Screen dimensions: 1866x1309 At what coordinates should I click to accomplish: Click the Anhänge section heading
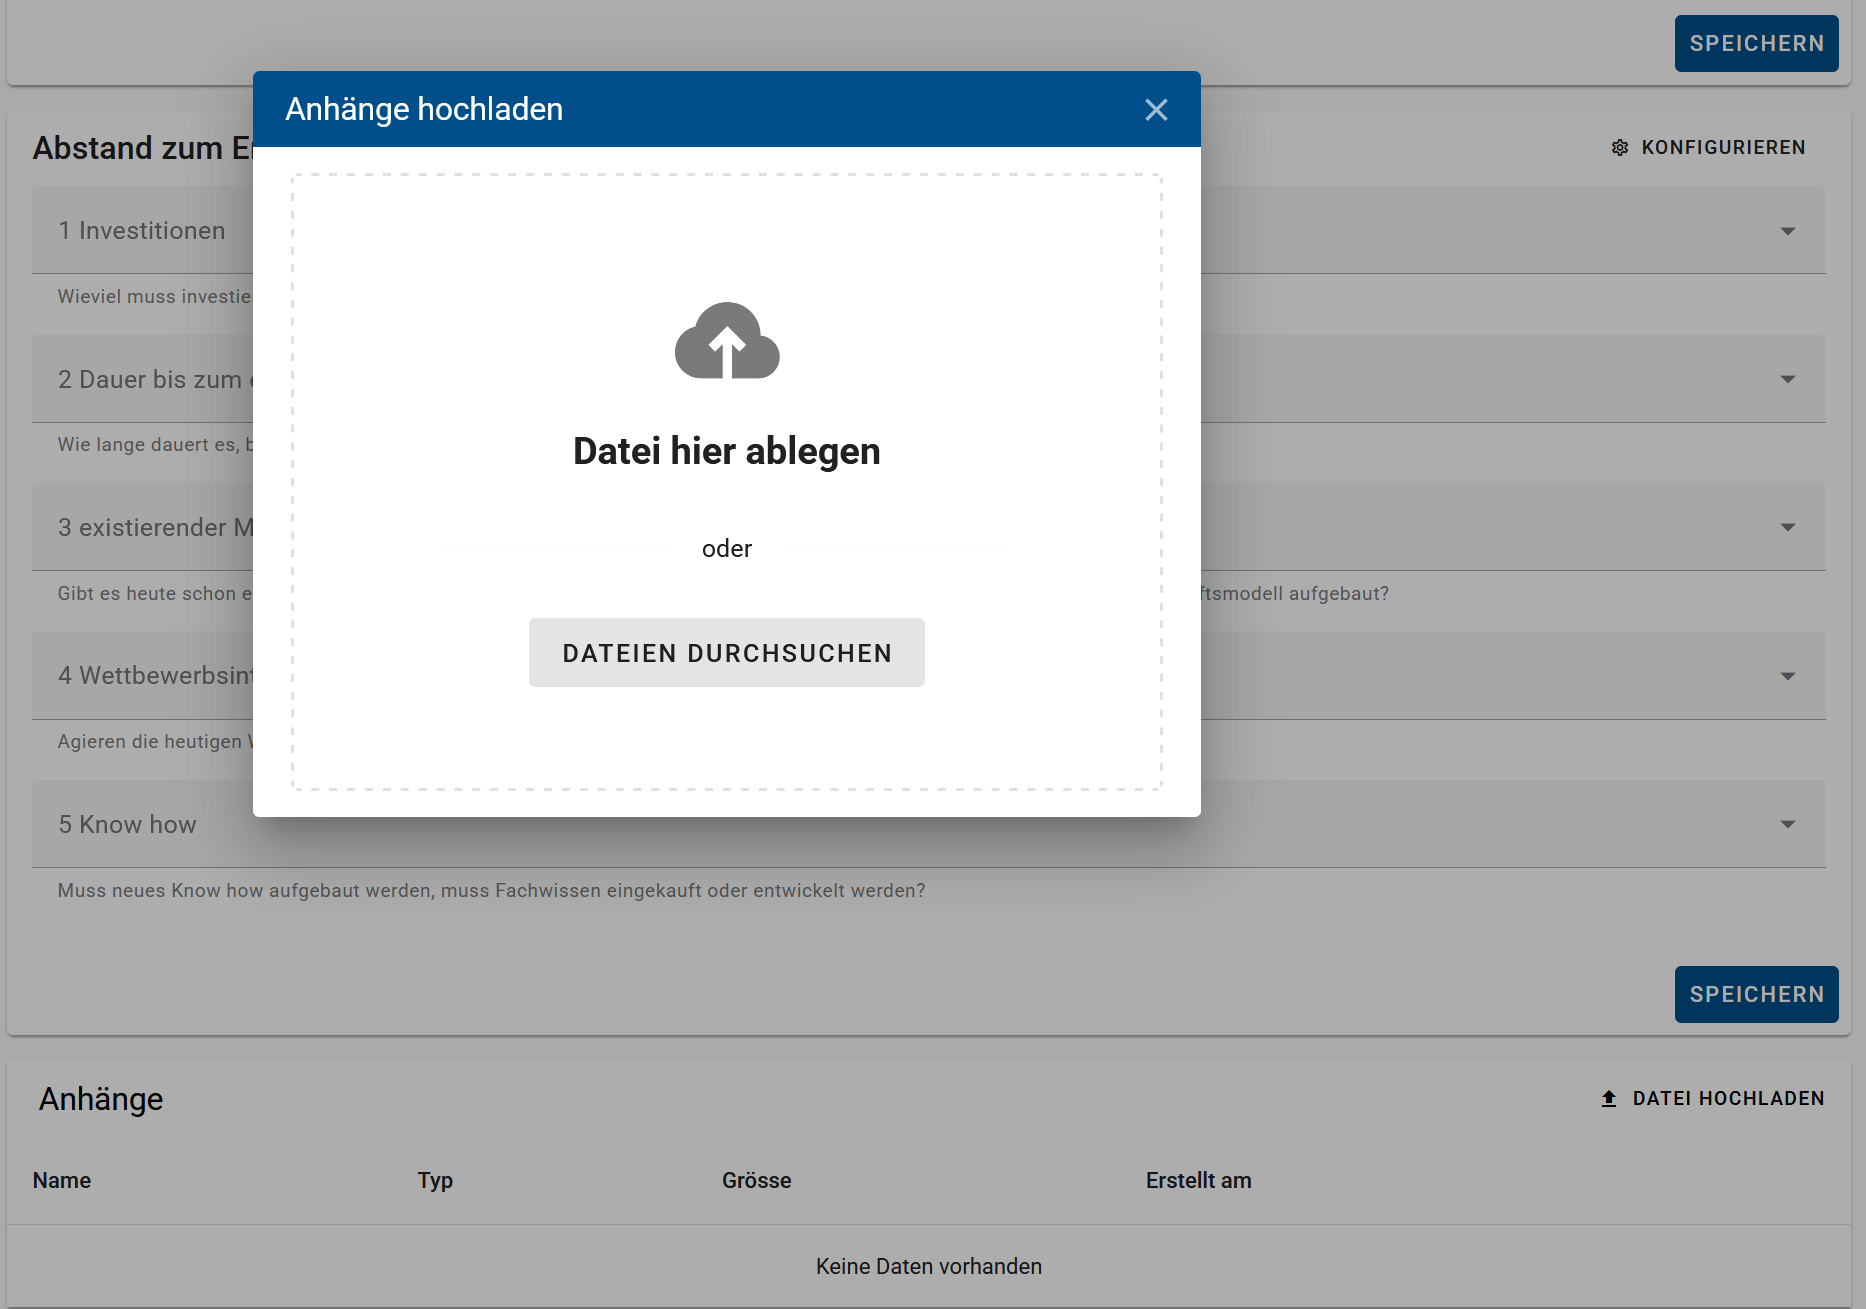(x=101, y=1099)
